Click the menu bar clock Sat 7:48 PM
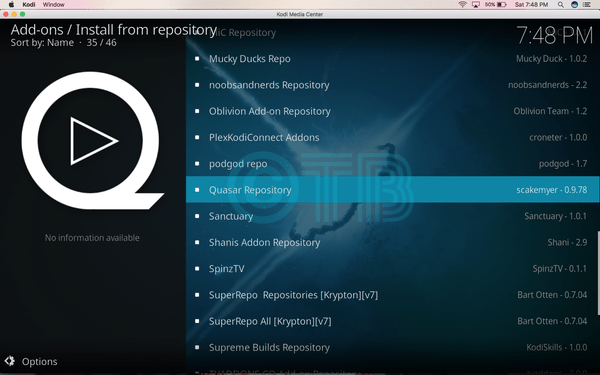 pyautogui.click(x=531, y=5)
